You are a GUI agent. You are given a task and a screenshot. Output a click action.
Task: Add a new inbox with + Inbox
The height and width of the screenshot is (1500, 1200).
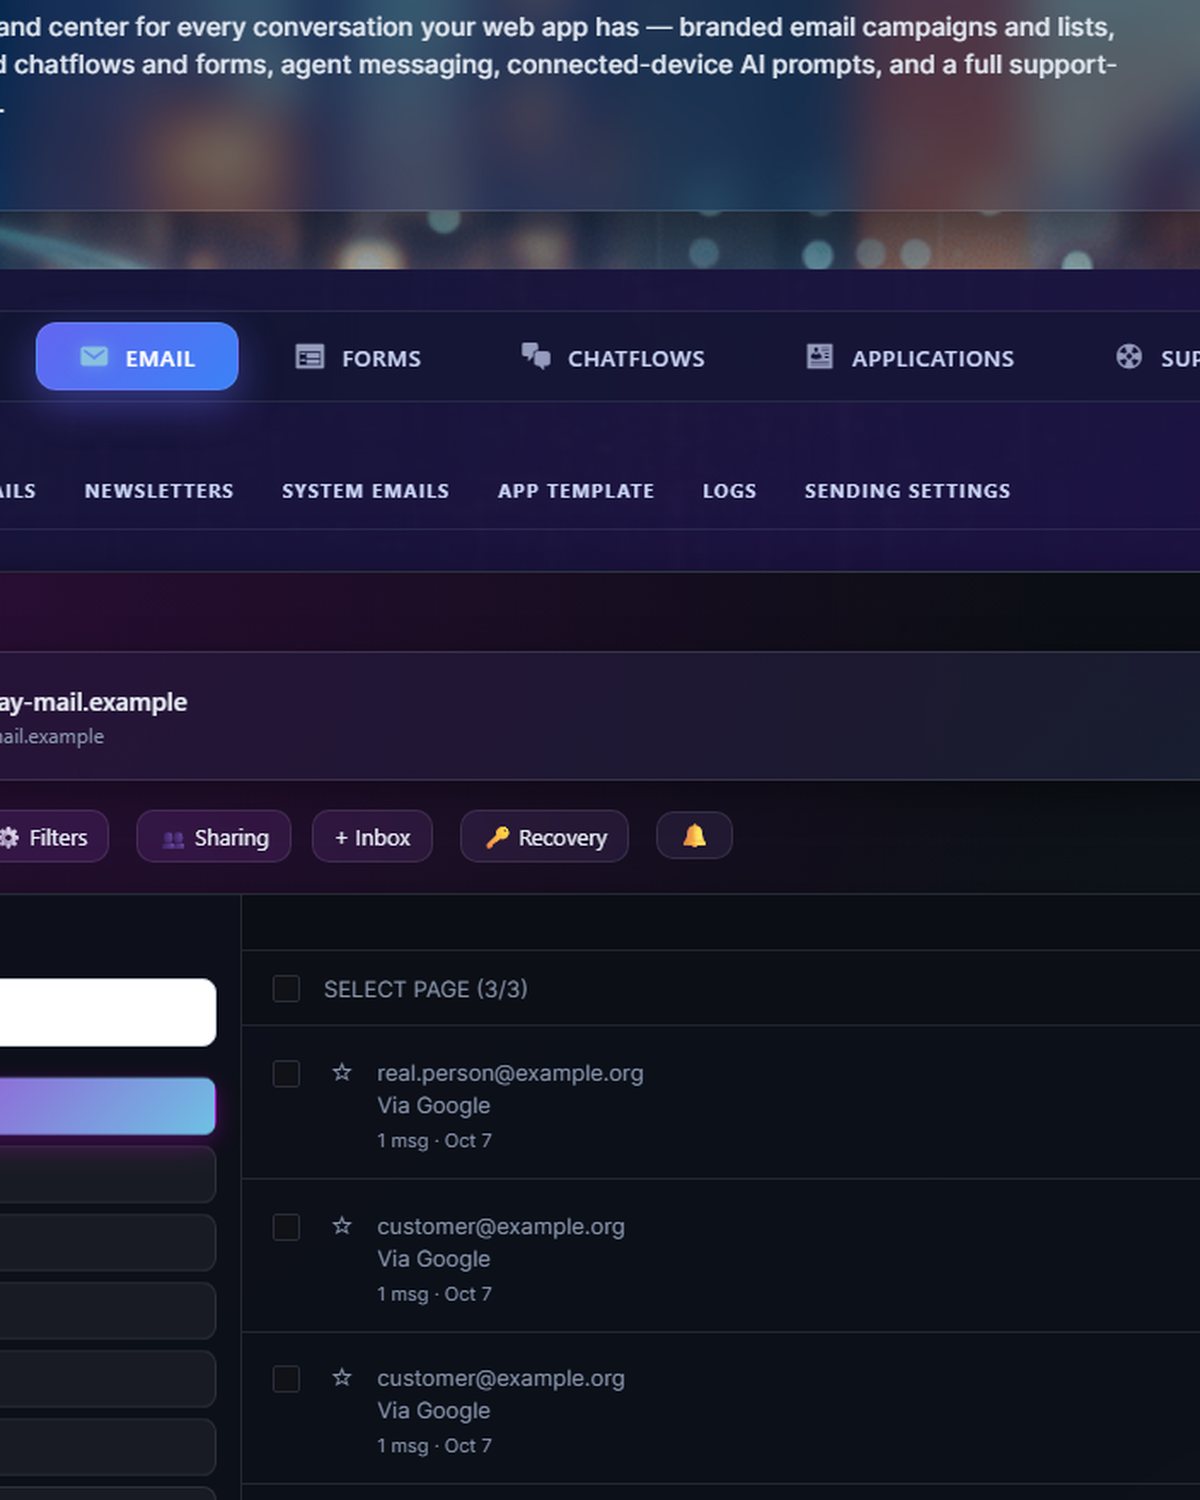point(372,837)
